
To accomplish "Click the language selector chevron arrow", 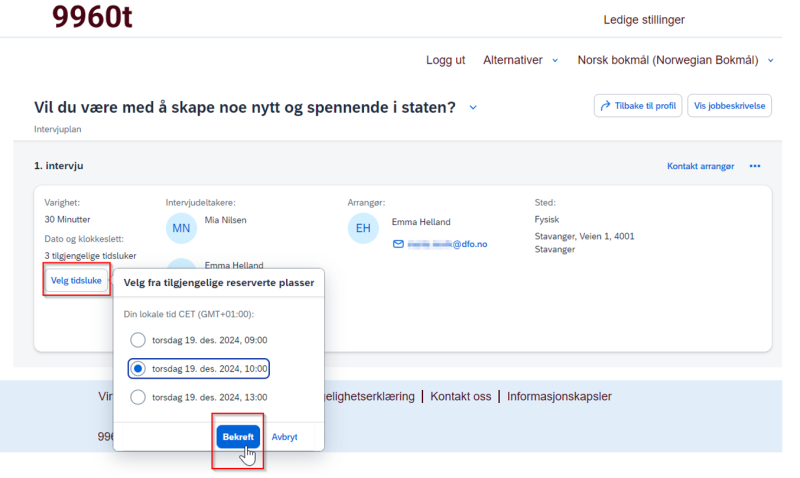I will [770, 61].
